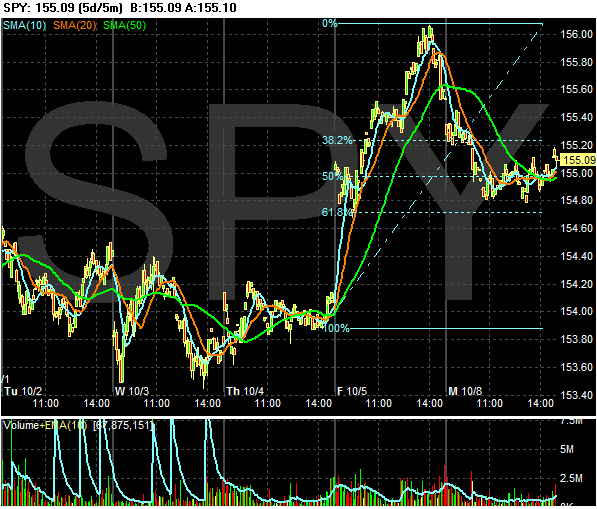The height and width of the screenshot is (509, 597).
Task: Click the 5M volume axis label
Action: [x=567, y=450]
